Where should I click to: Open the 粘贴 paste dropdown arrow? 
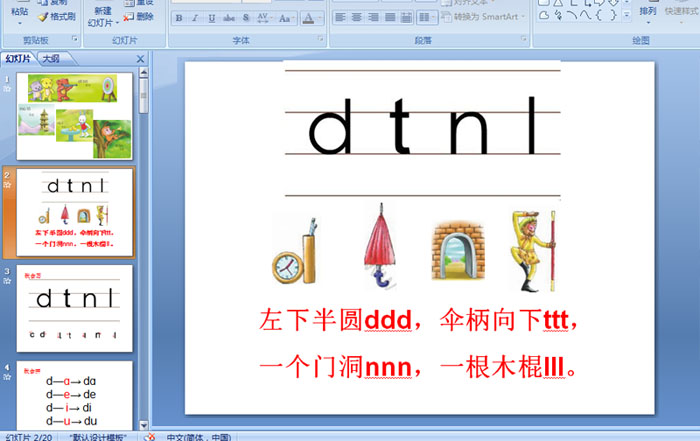pos(19,23)
